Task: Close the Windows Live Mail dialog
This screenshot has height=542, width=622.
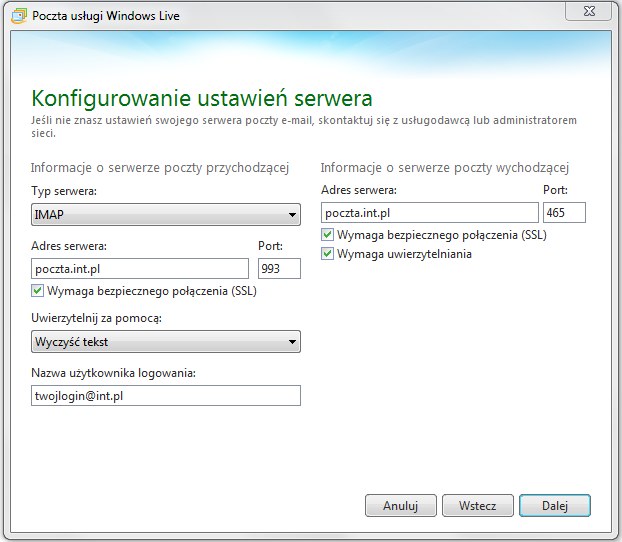Action: 589,11
